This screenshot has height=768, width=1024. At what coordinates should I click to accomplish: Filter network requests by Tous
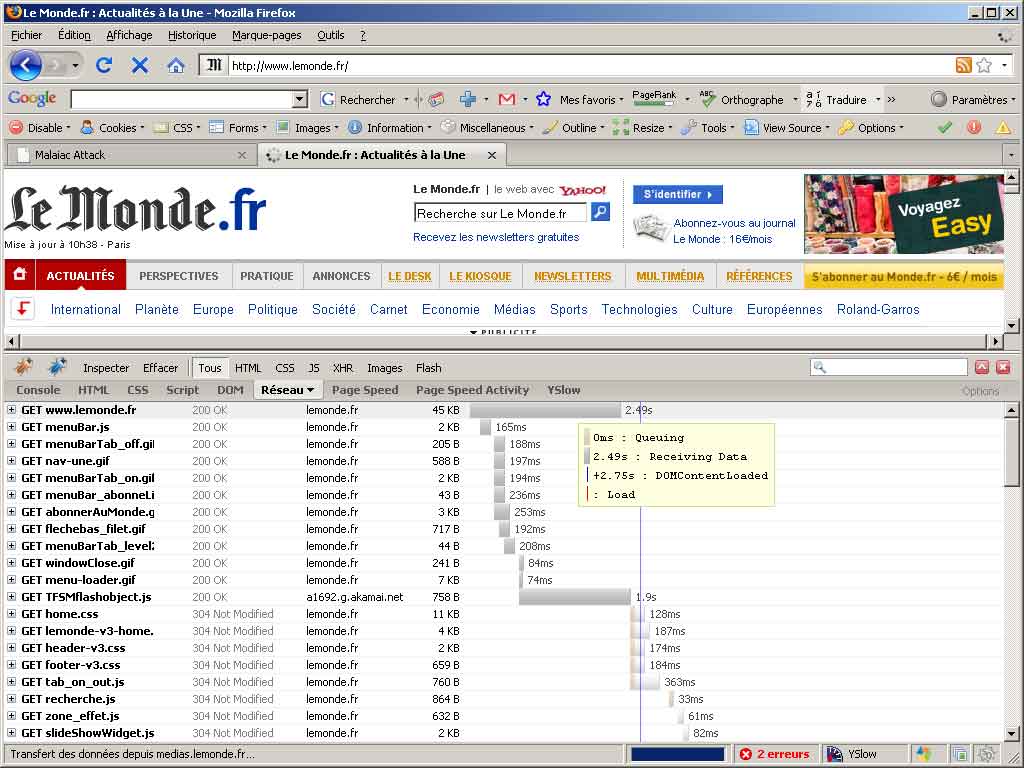pos(210,368)
